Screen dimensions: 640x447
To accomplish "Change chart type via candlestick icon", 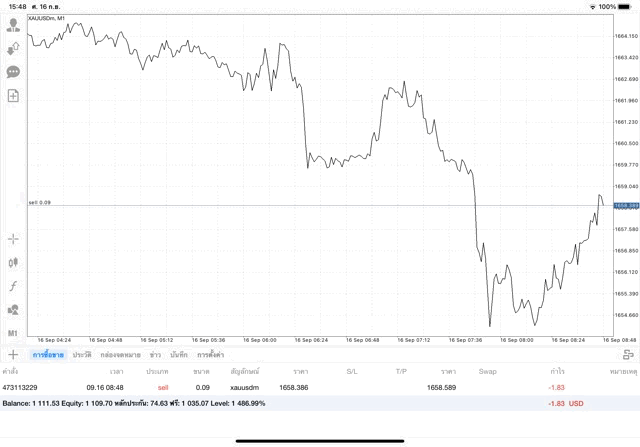I will 13,262.
